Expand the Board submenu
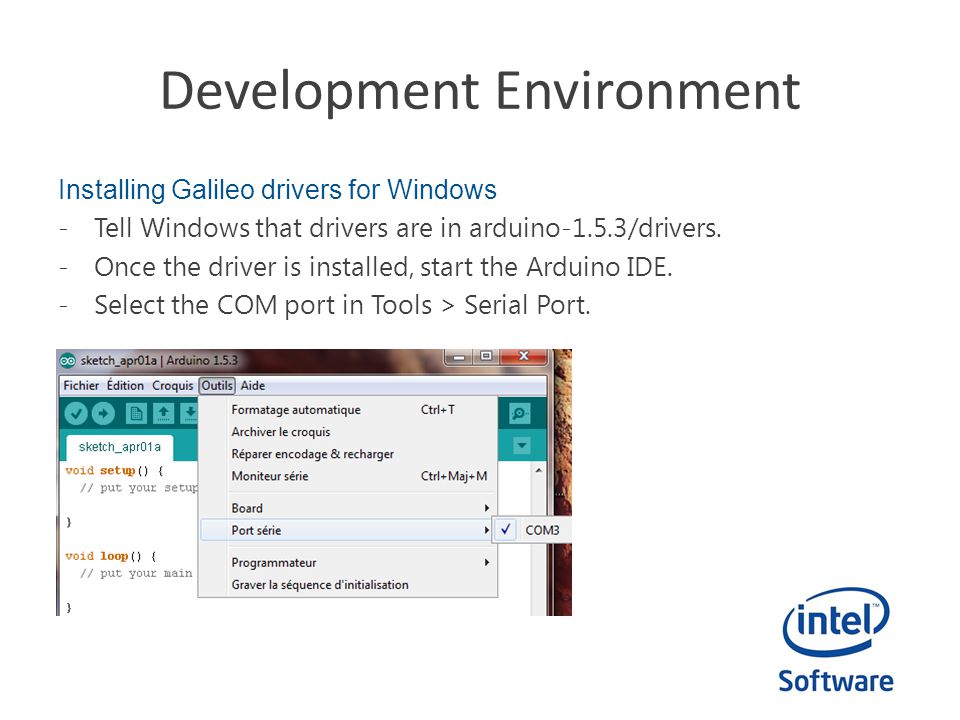The width and height of the screenshot is (960, 720). tap(348, 508)
